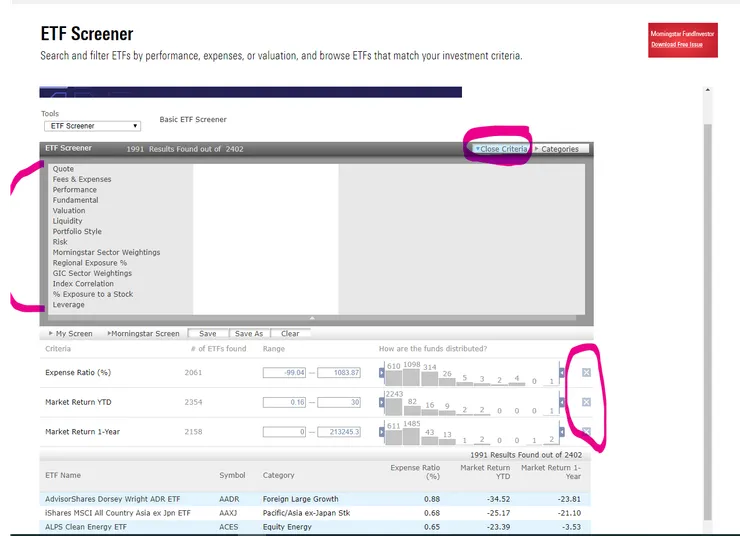740x536 pixels.
Task: Sort results by the Market Return 1-Year results column header
Action: [x=551, y=472]
